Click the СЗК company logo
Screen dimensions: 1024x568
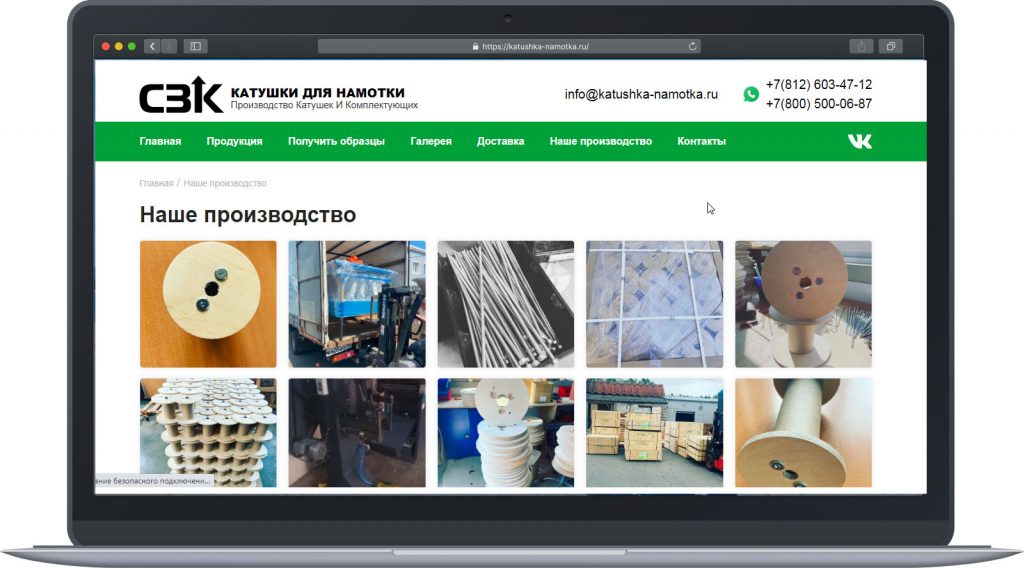click(x=181, y=95)
